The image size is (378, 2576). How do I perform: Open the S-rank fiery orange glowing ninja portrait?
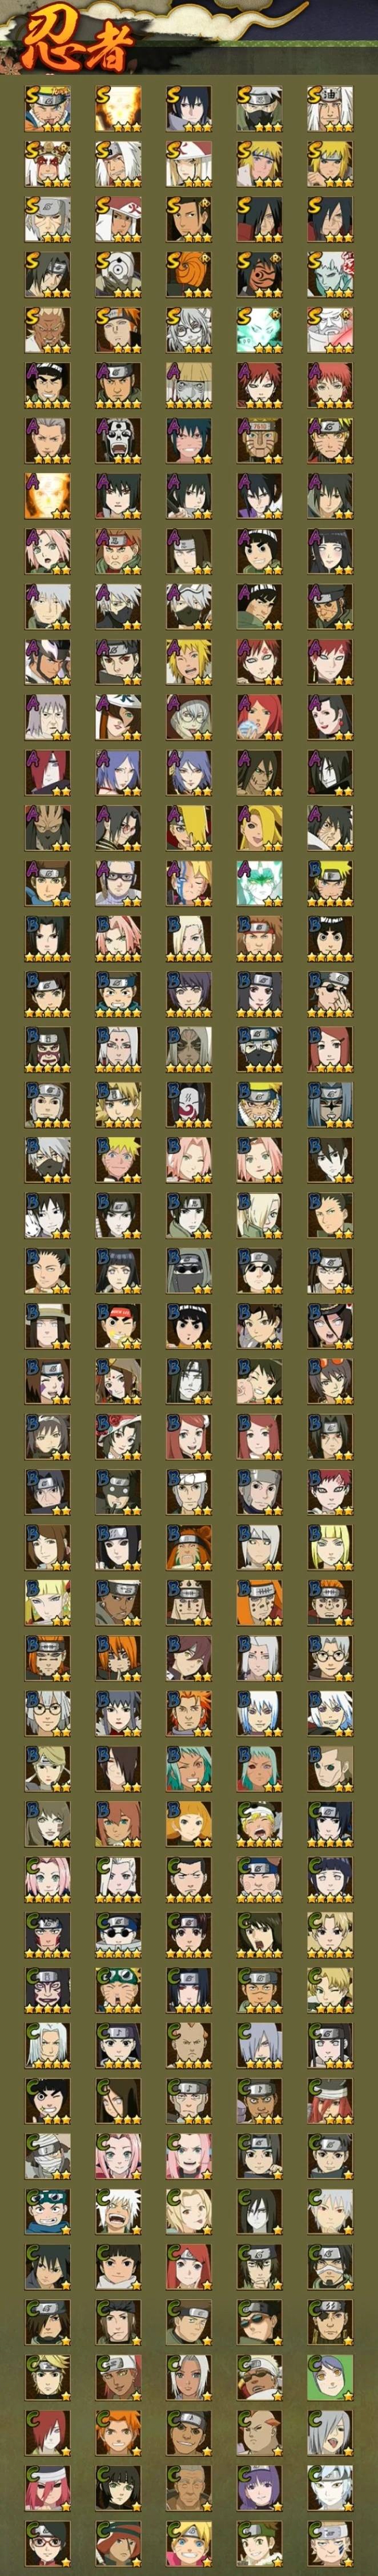(118, 108)
